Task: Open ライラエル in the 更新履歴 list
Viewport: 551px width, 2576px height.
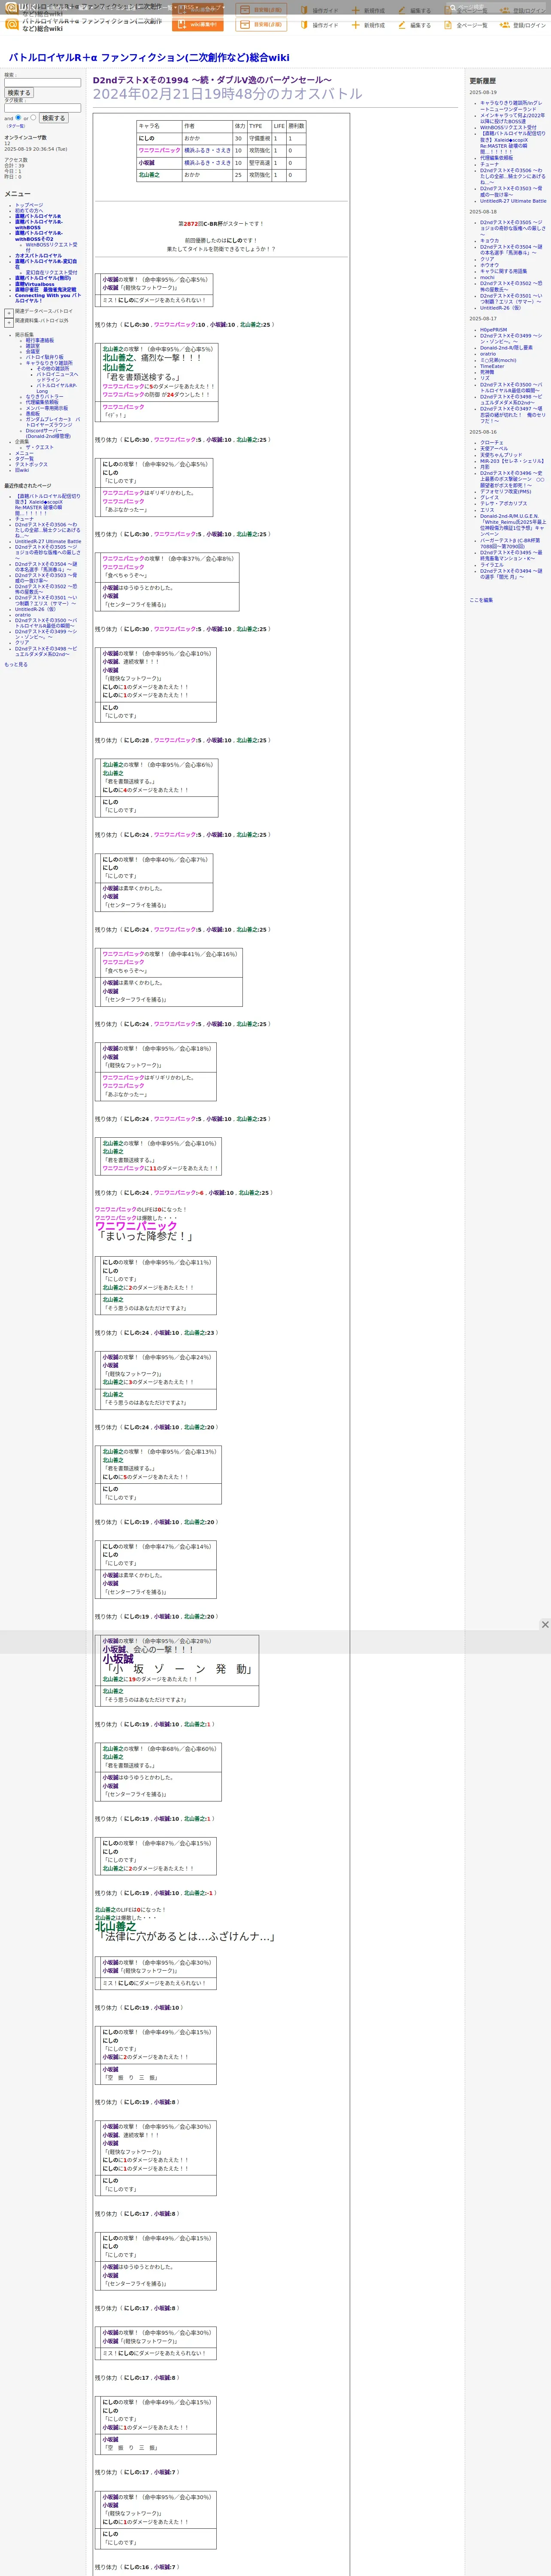Action: (x=492, y=565)
